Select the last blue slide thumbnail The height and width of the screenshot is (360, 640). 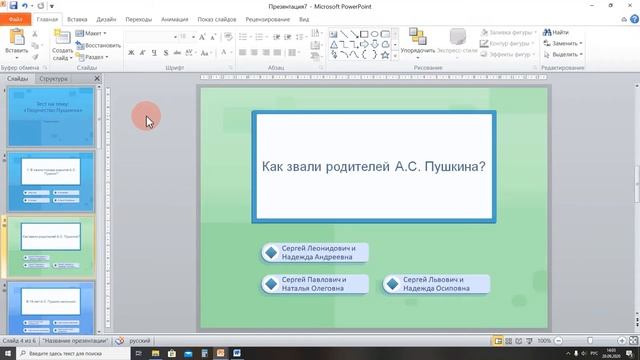point(51,307)
